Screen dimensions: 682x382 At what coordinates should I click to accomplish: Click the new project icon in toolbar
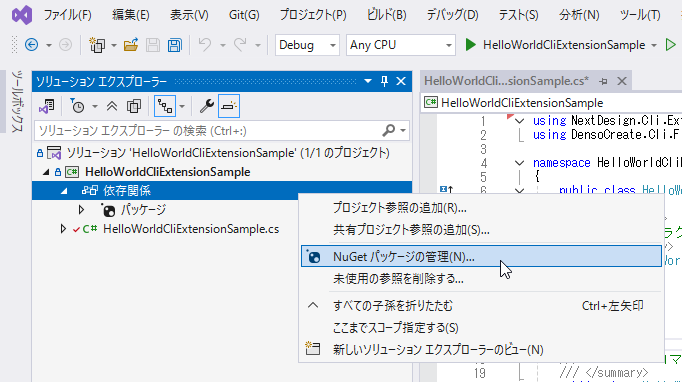coord(97,45)
